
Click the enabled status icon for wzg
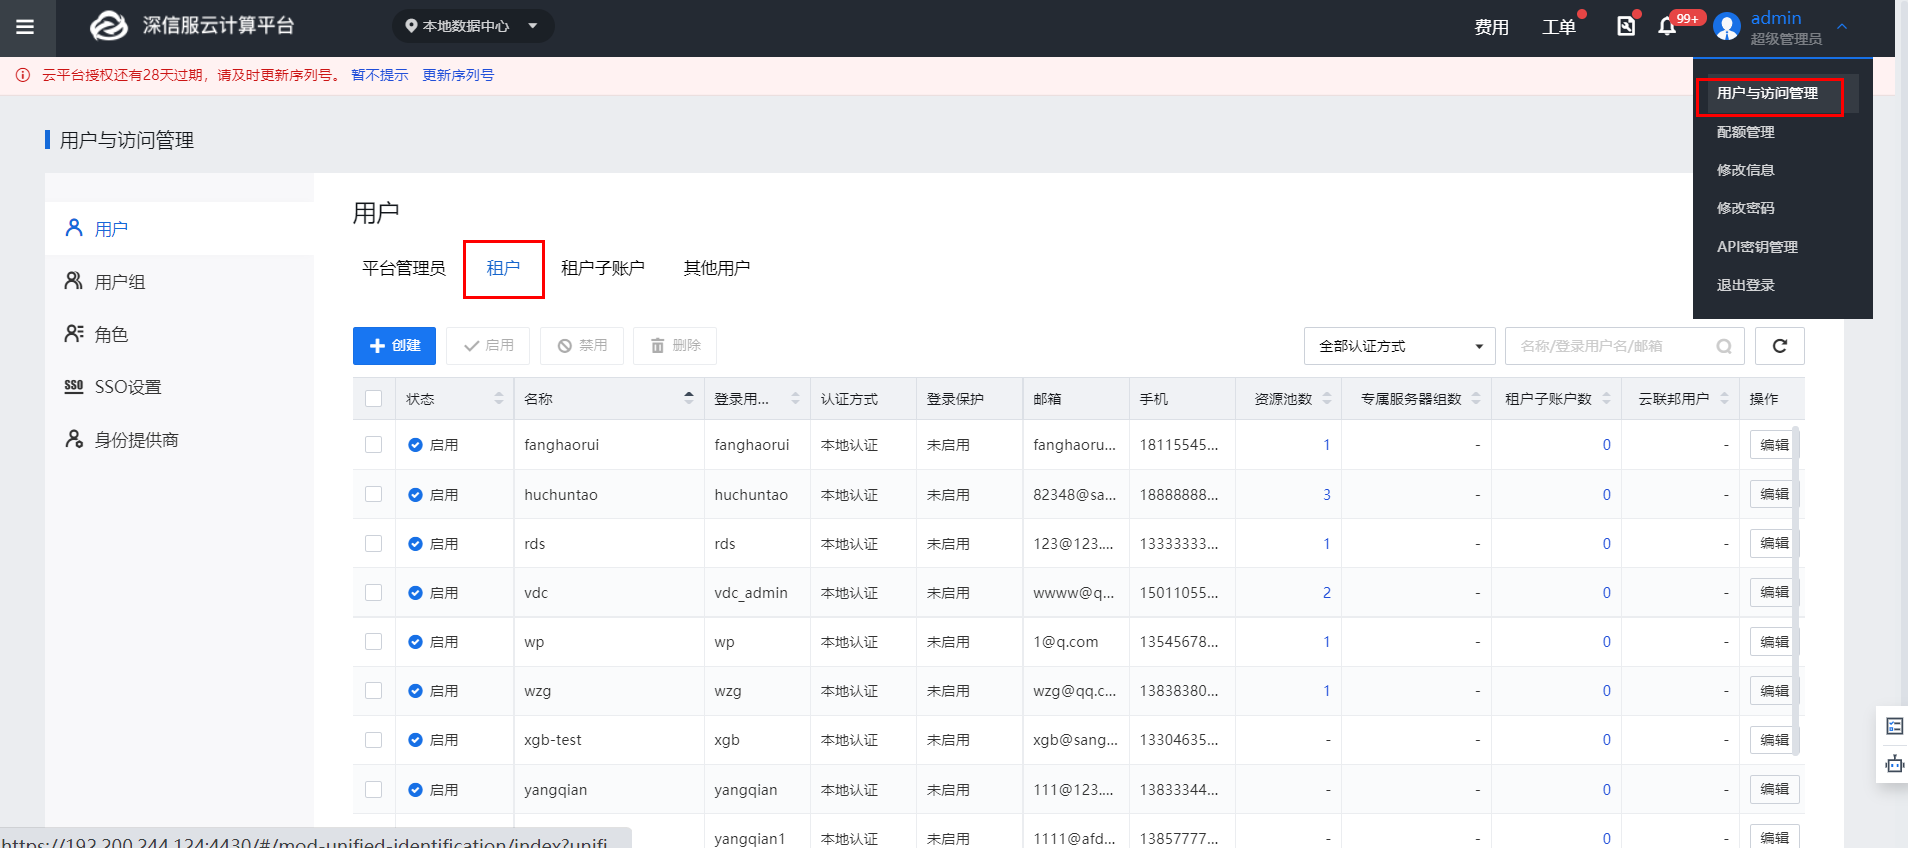point(415,691)
